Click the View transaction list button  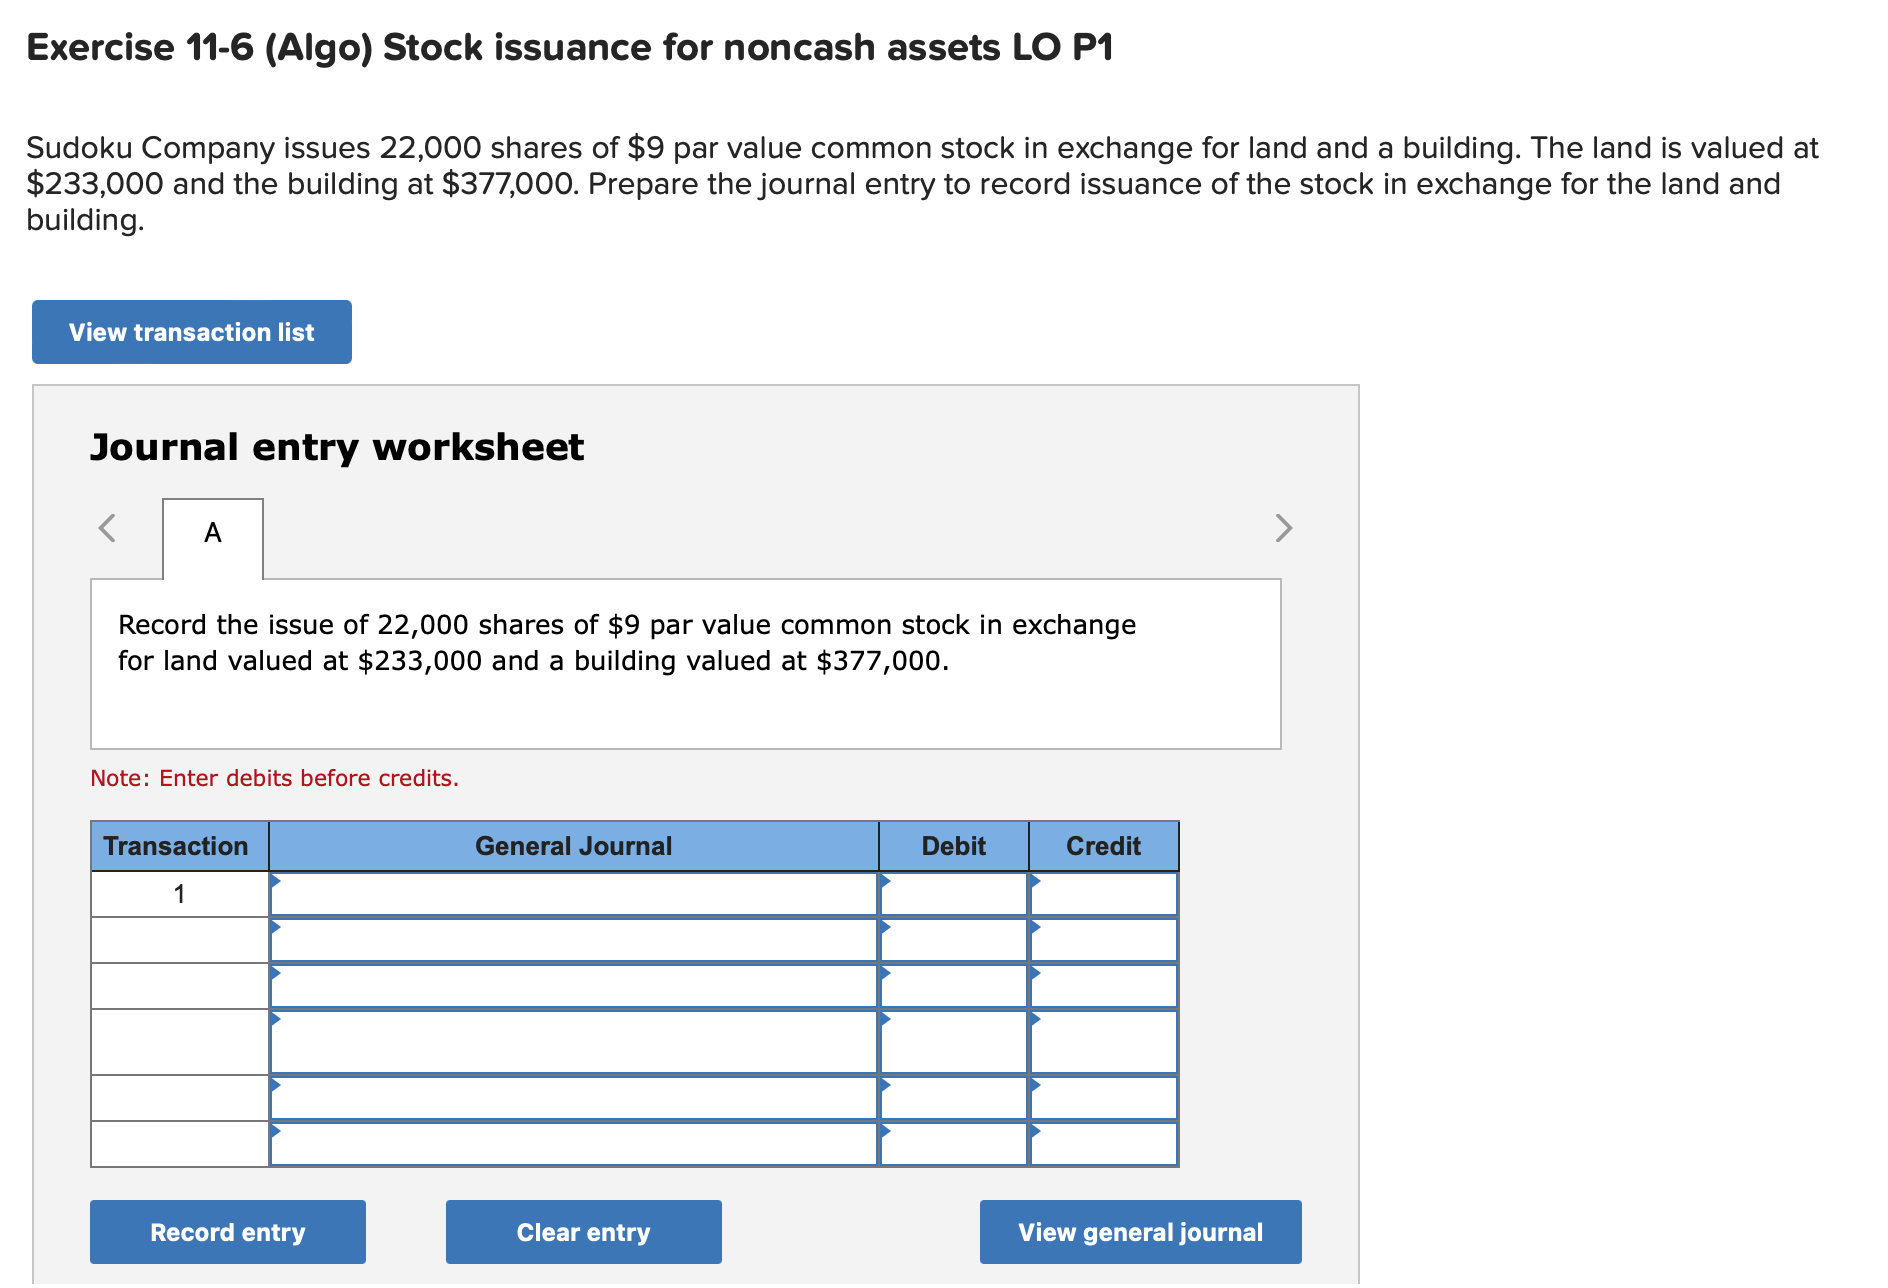click(x=191, y=332)
